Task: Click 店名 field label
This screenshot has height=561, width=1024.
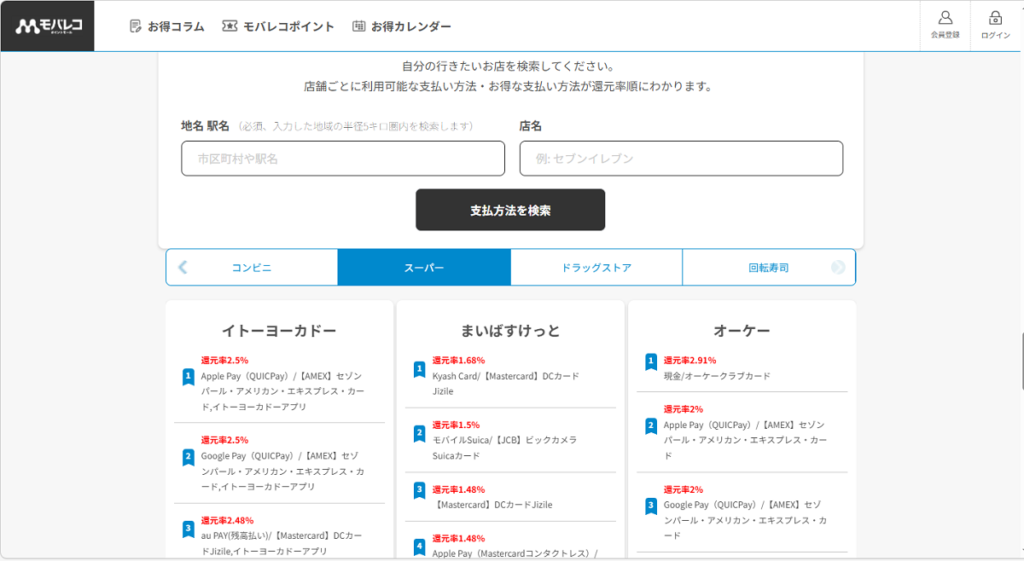Action: point(530,125)
